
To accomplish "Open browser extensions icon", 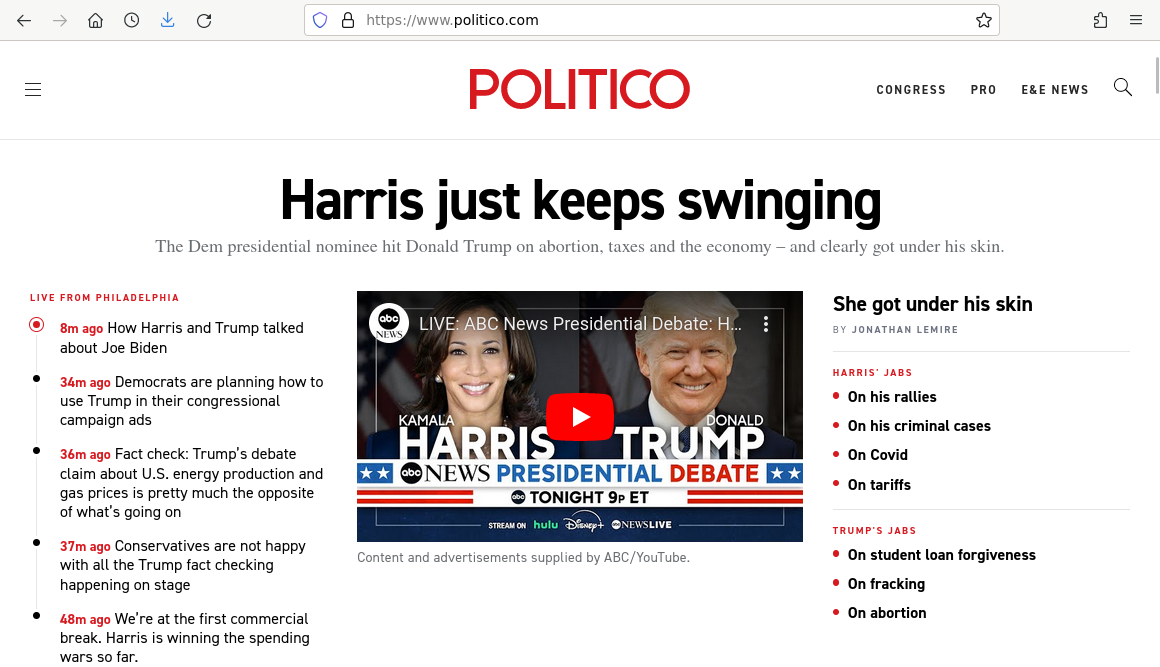I will coord(1100,20).
